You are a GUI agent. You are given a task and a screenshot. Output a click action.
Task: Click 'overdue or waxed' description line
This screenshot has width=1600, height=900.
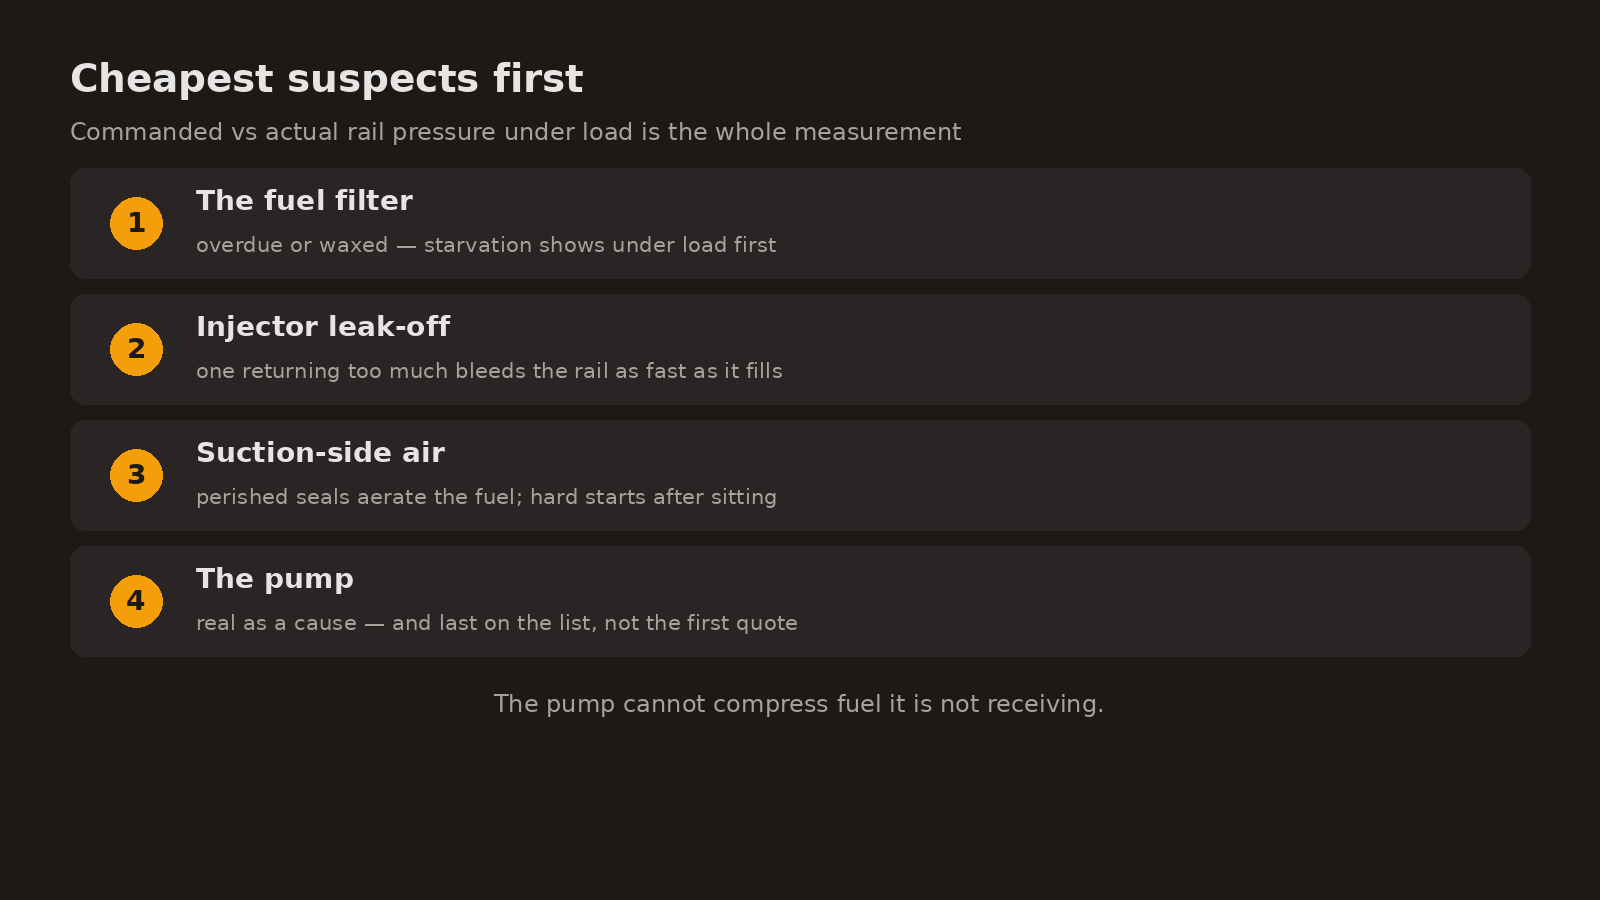click(x=486, y=245)
